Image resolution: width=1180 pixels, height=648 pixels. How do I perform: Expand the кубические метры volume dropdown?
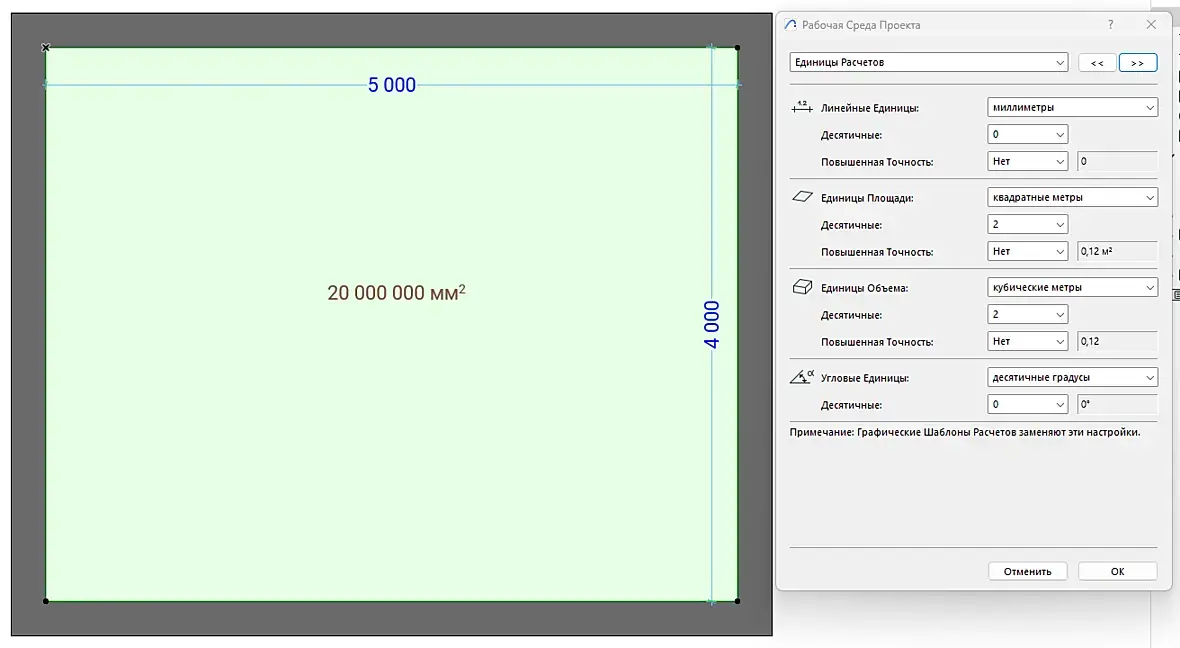(1072, 287)
